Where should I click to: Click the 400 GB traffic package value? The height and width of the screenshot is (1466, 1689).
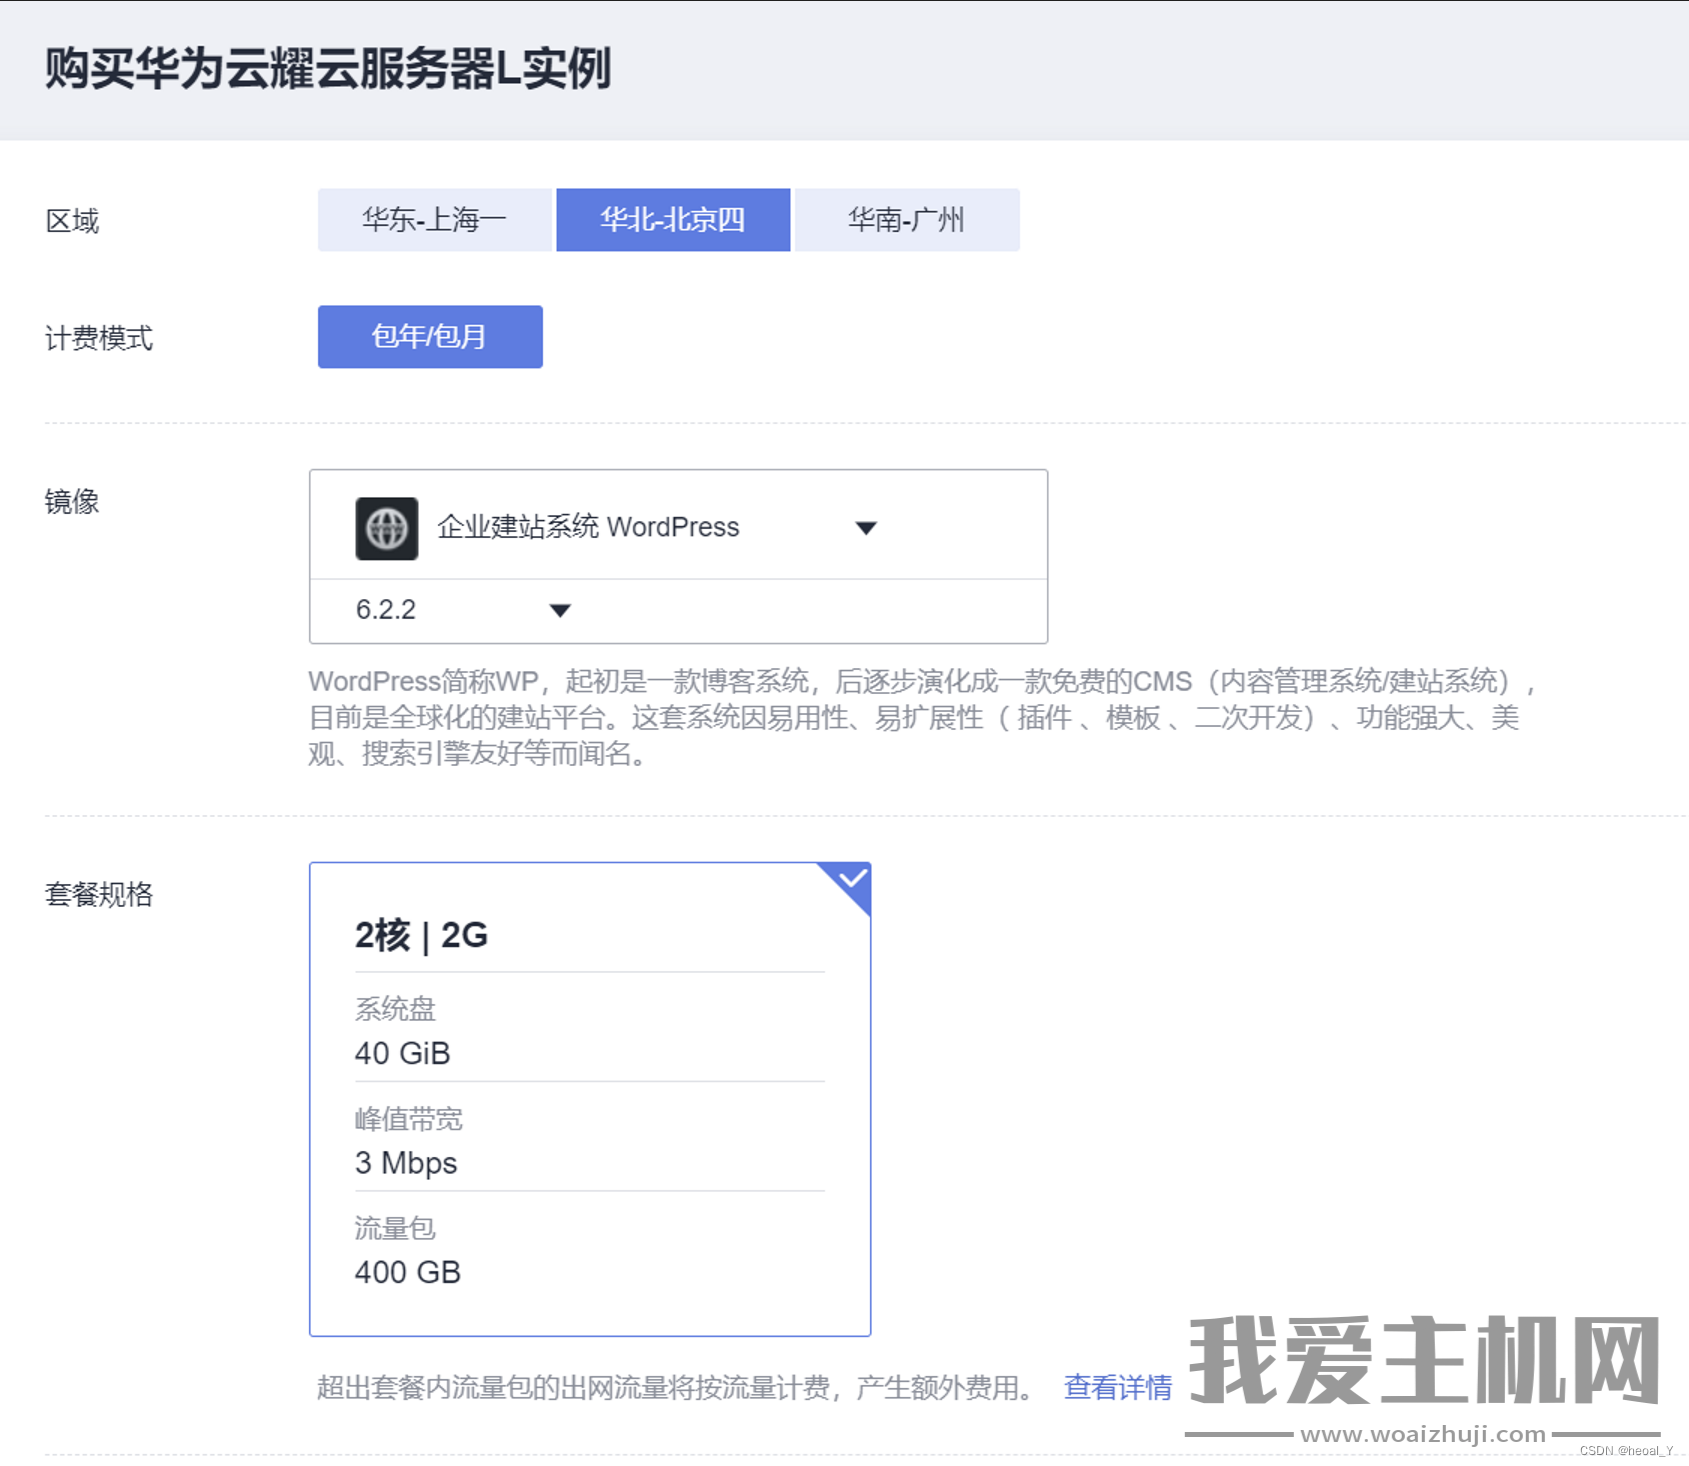click(408, 1272)
